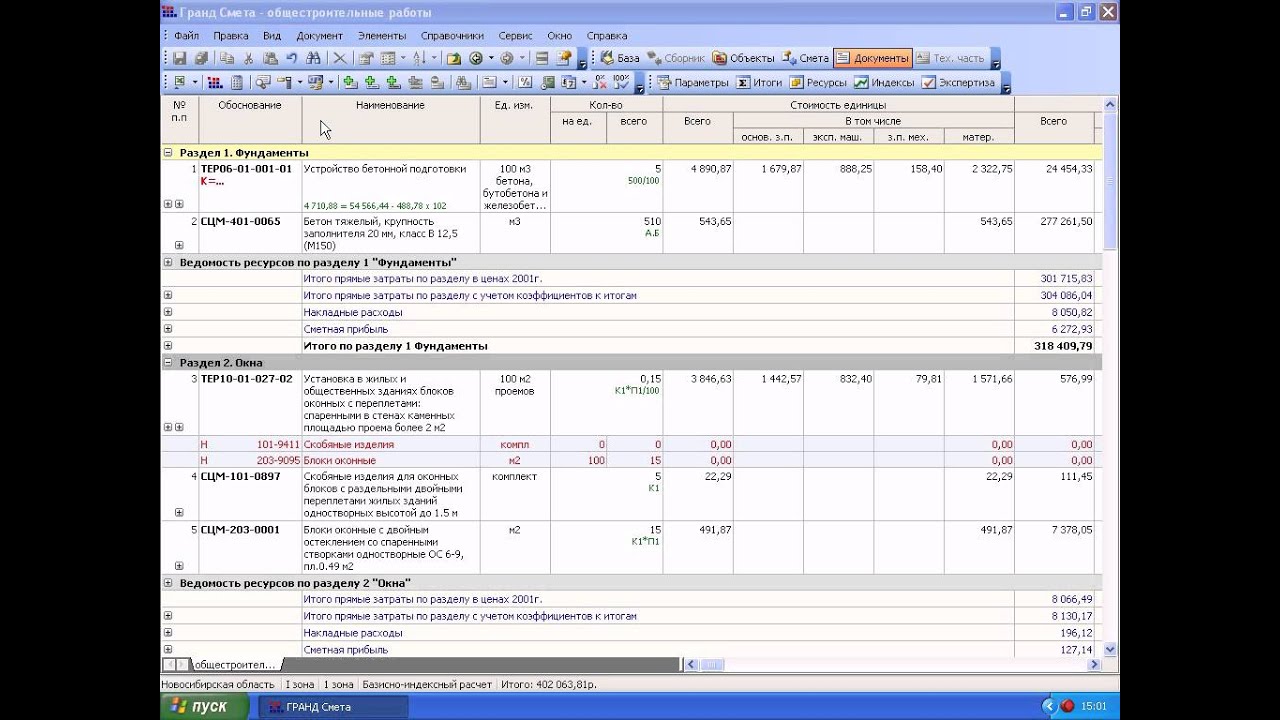Click the table layout icon in top toolbar

388,59
